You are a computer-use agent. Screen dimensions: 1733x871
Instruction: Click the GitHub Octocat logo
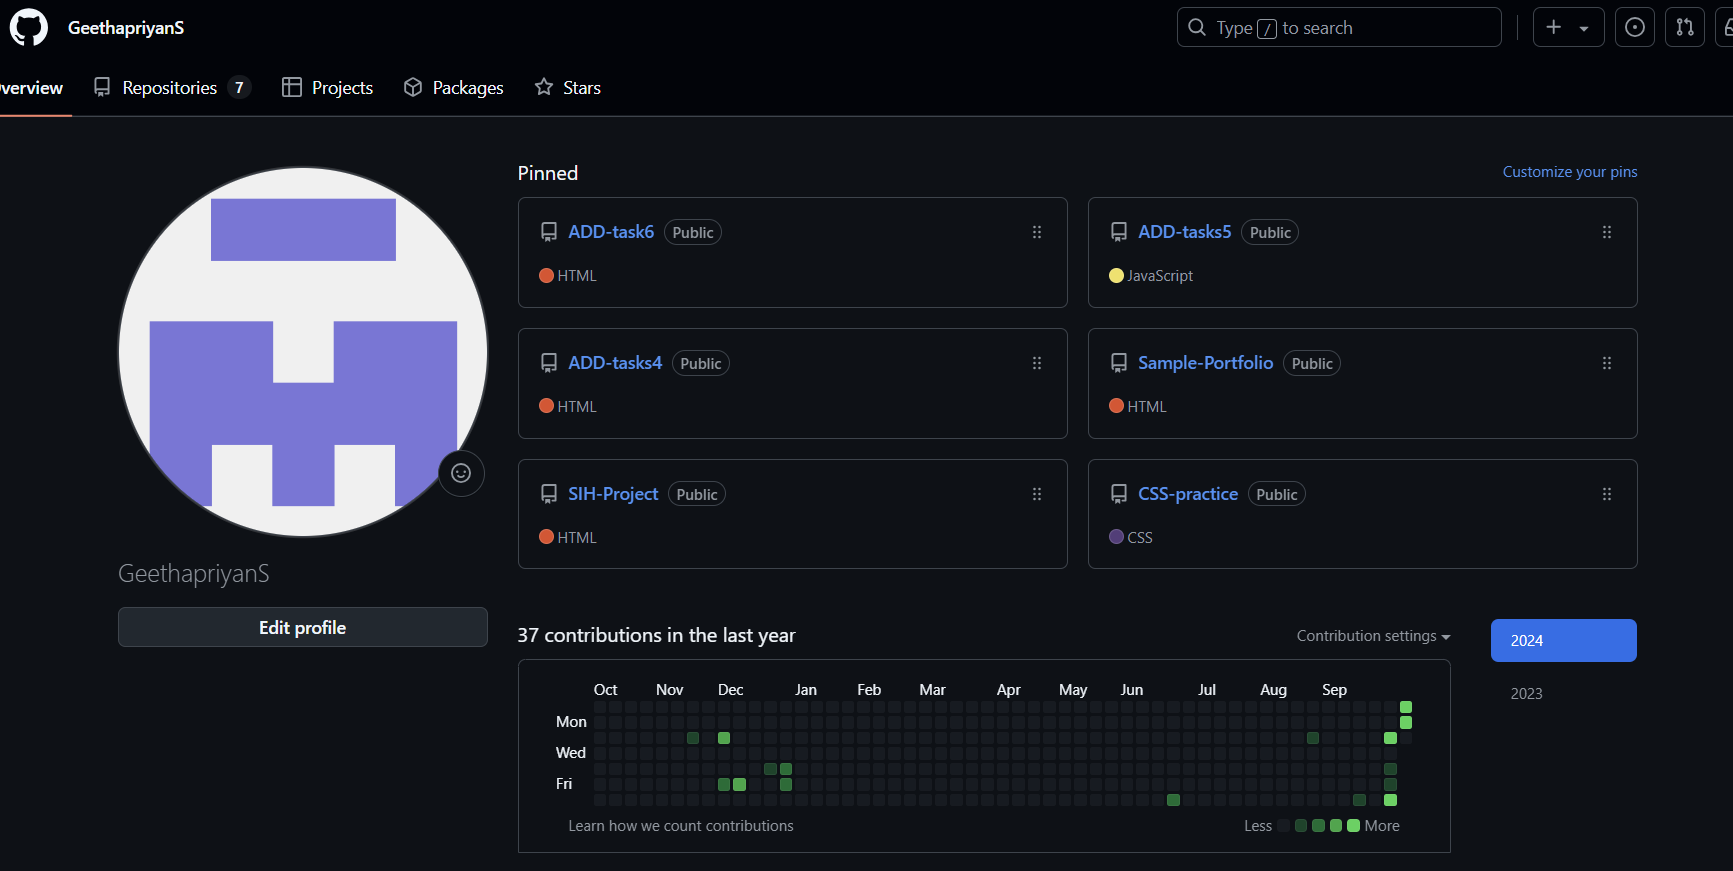pos(29,28)
